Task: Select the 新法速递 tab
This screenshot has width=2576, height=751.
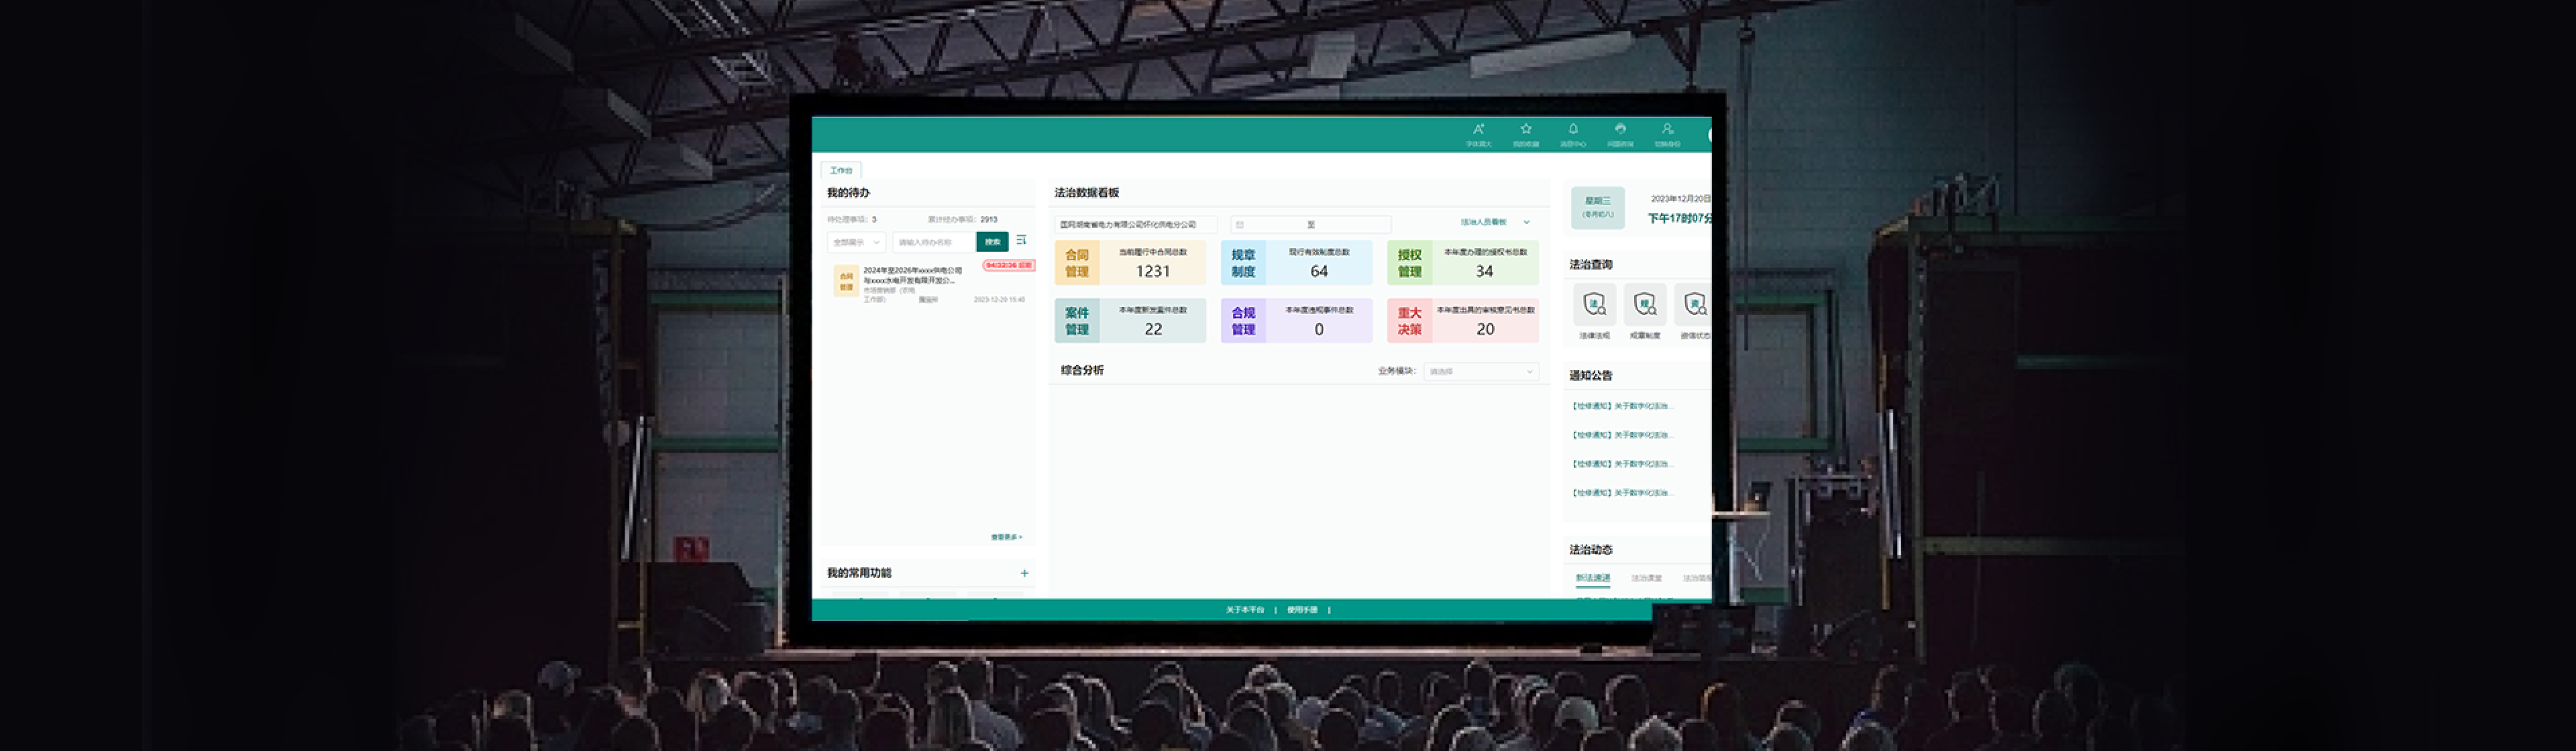Action: tap(1593, 578)
